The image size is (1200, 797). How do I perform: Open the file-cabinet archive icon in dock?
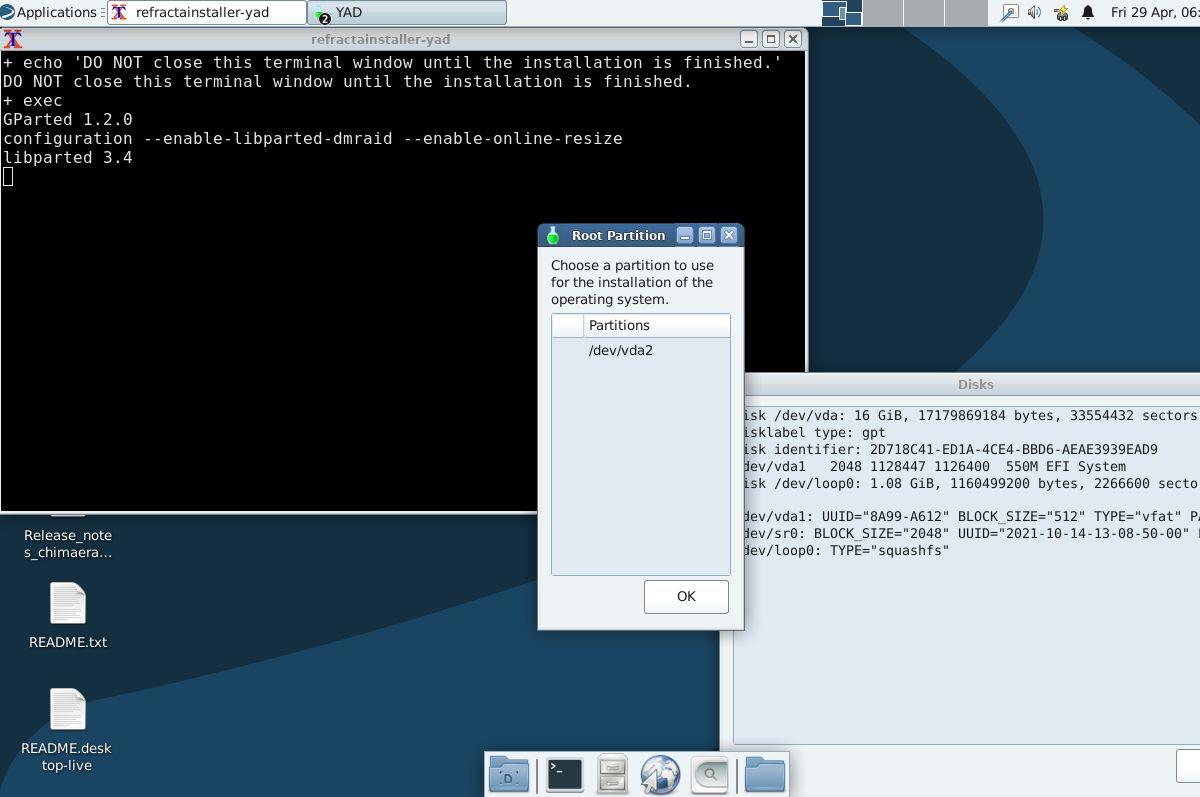coord(611,773)
